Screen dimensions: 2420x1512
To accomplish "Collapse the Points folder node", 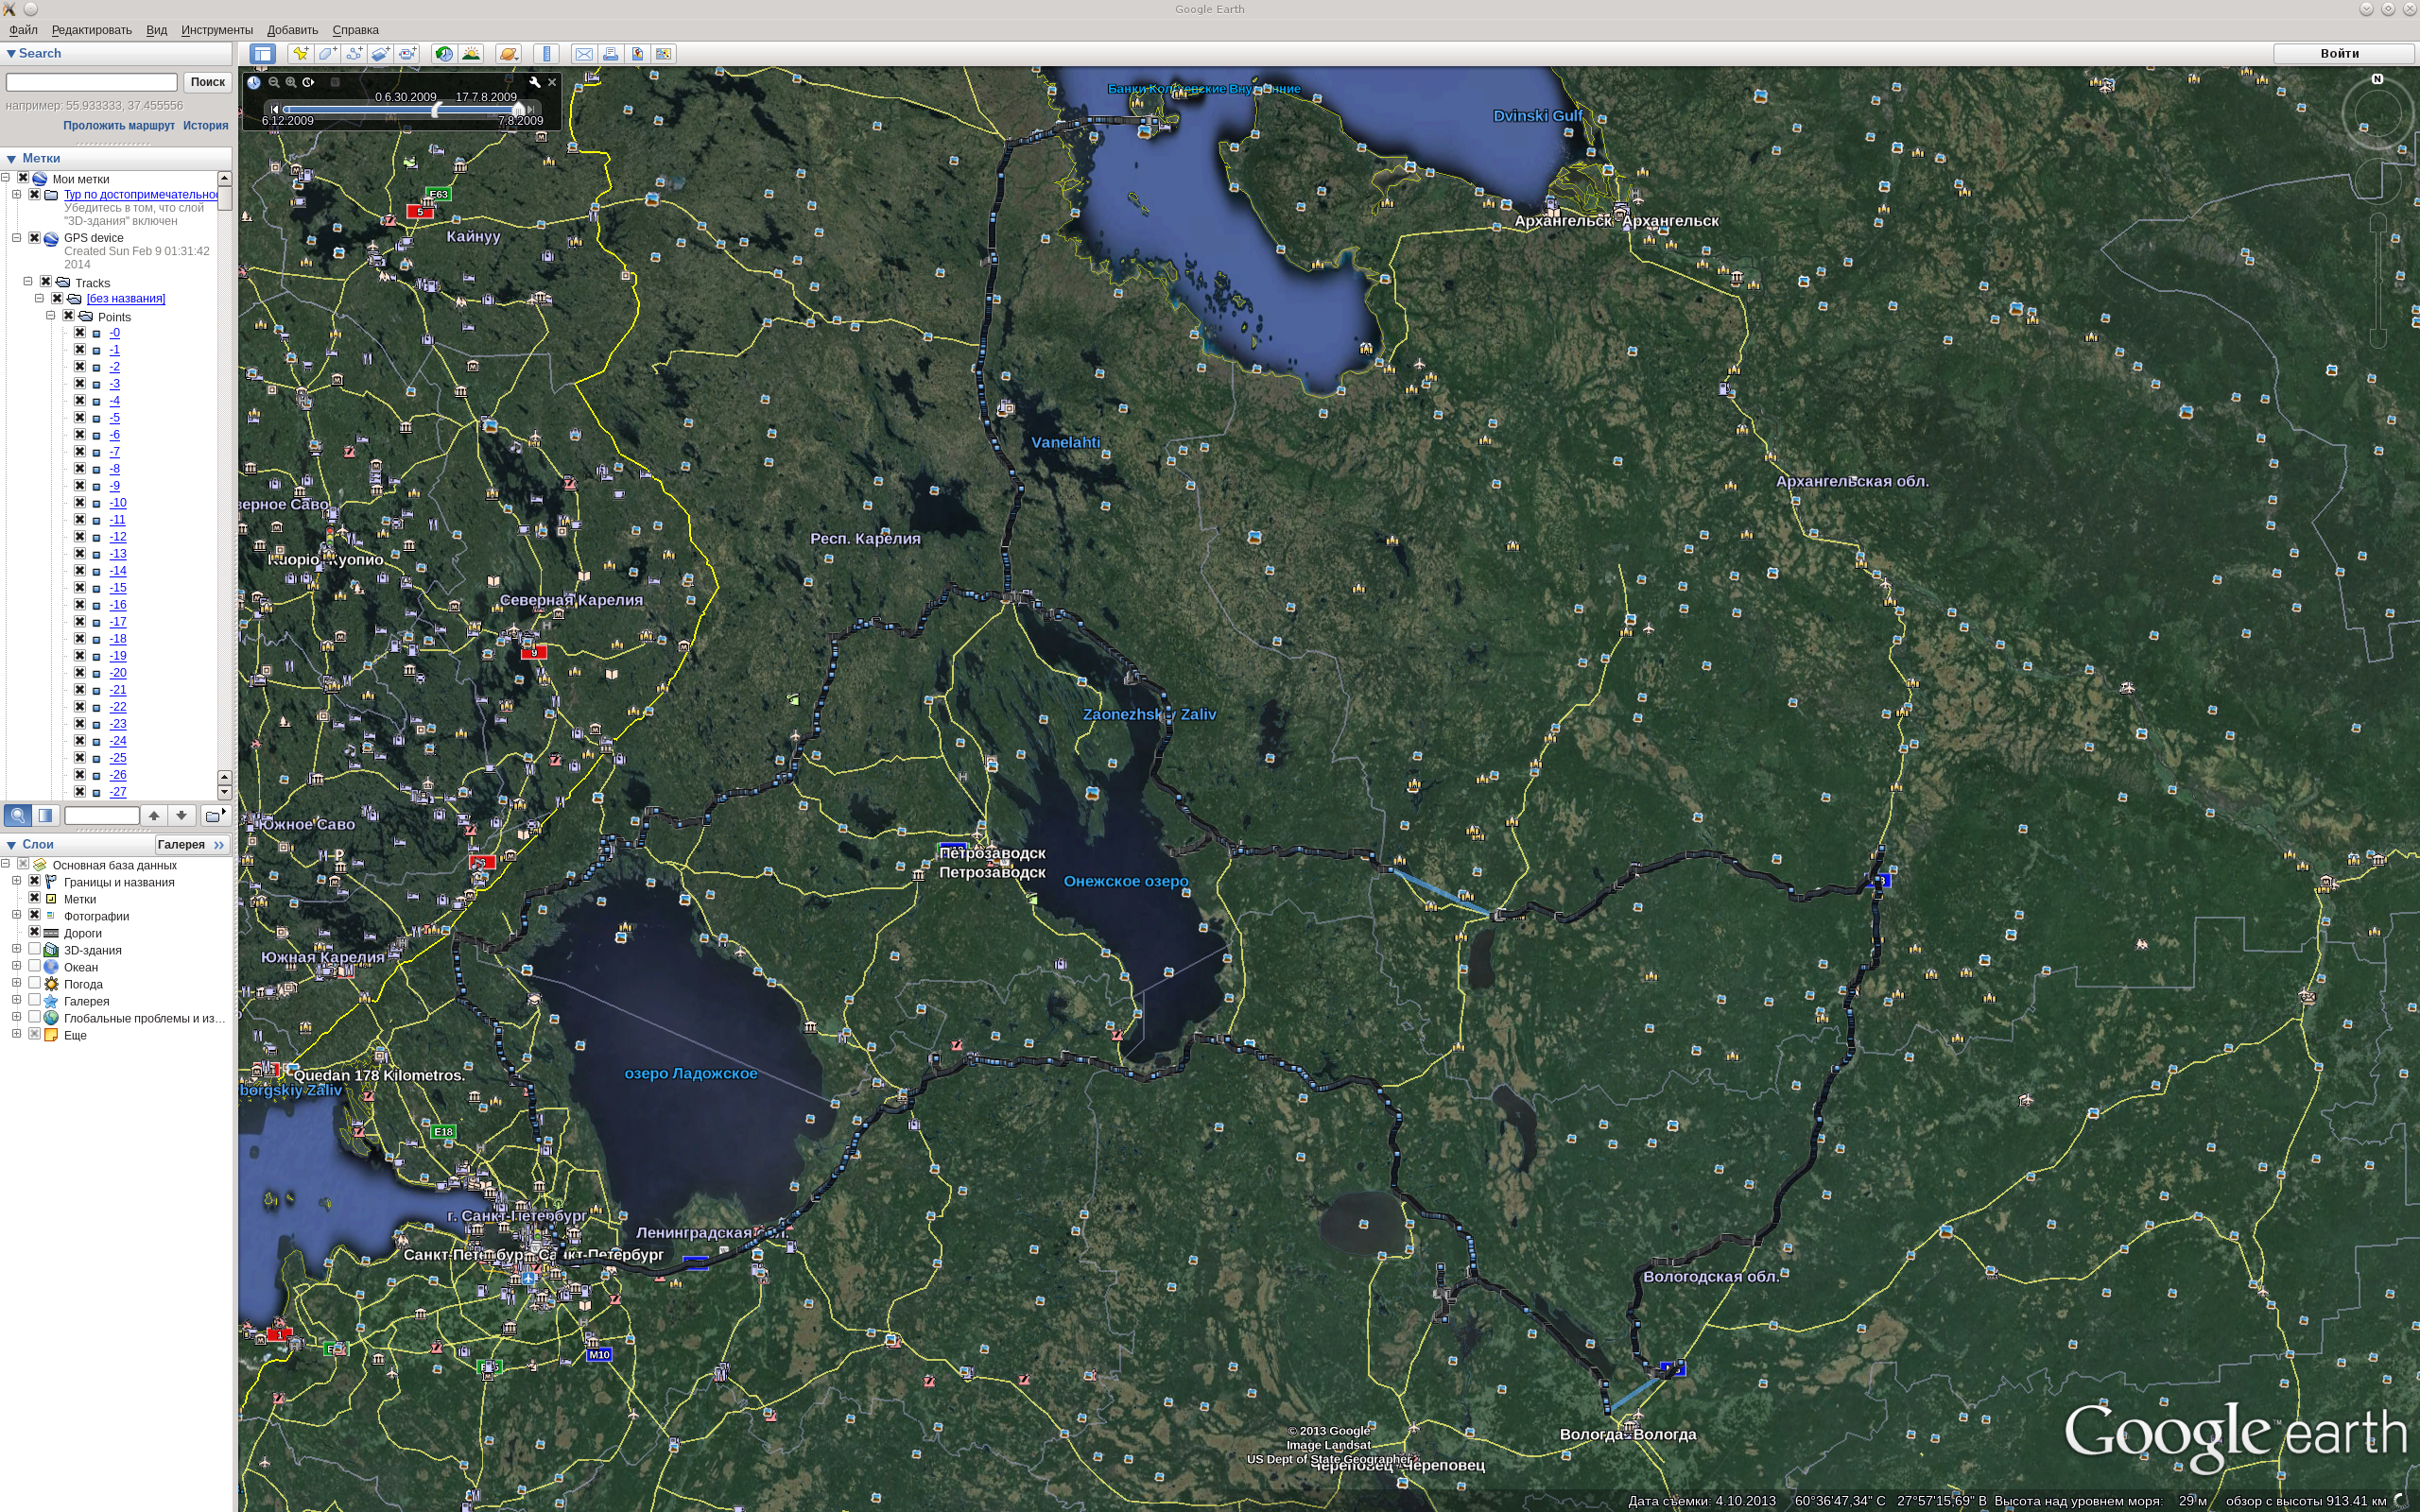I will pos(51,316).
